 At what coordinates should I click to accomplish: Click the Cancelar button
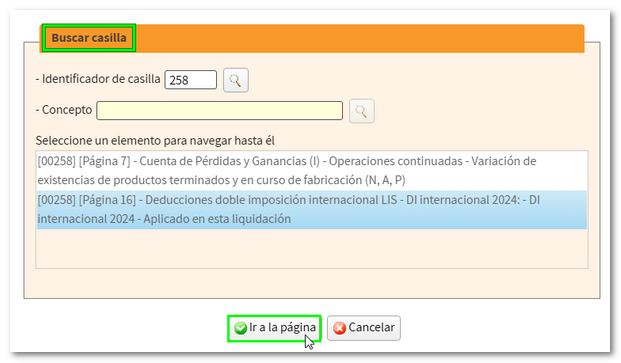[364, 328]
